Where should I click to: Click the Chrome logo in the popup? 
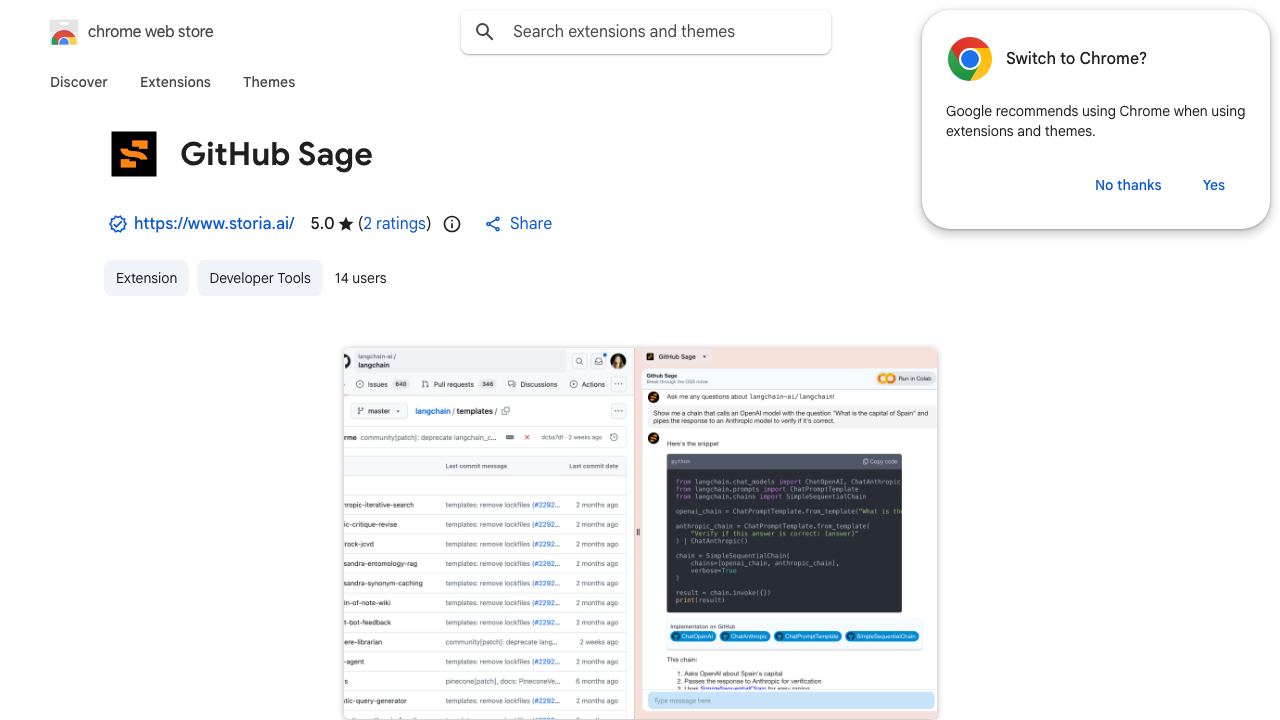[x=970, y=59]
